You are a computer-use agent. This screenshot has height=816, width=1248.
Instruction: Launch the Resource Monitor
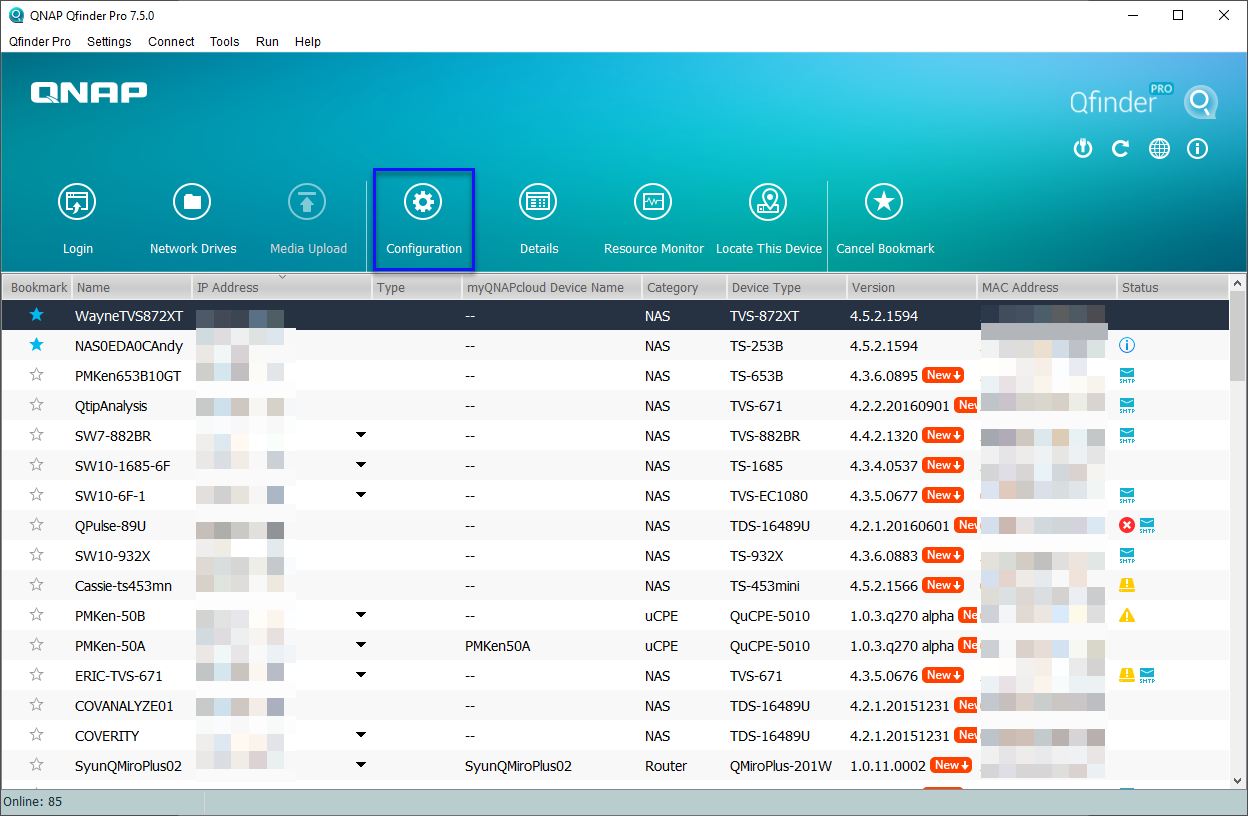coord(653,202)
